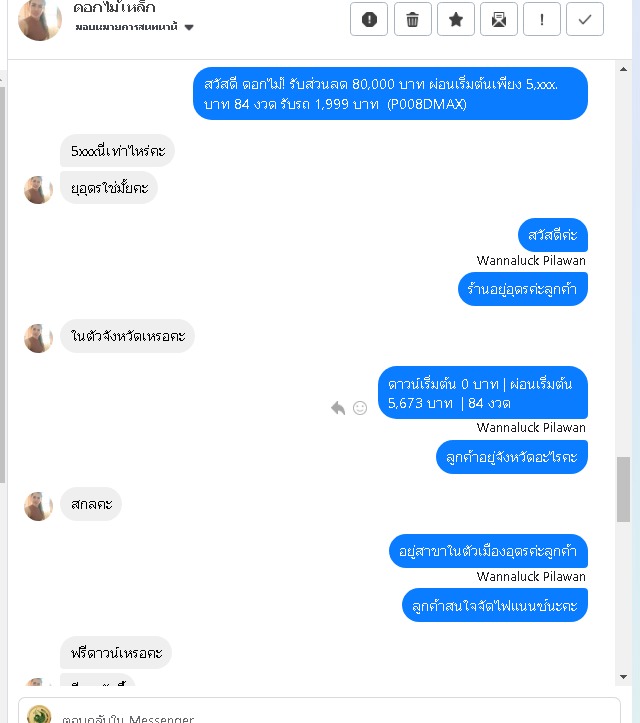Click reply arrow beside 5,673 baht message
Screen dimensions: 640x723
338,408
